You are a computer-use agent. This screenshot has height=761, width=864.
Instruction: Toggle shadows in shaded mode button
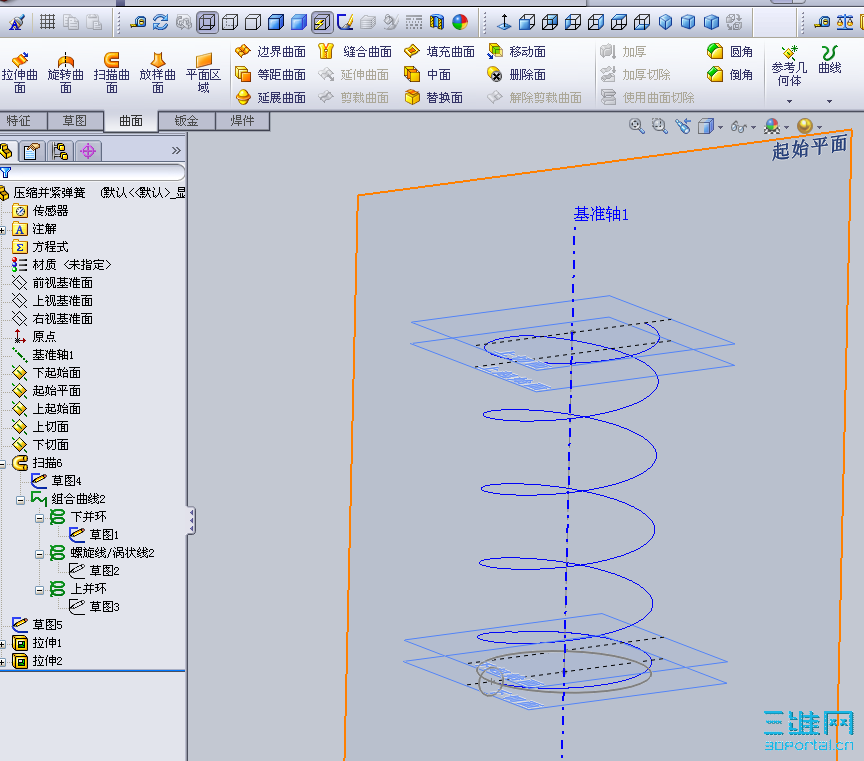[322, 23]
